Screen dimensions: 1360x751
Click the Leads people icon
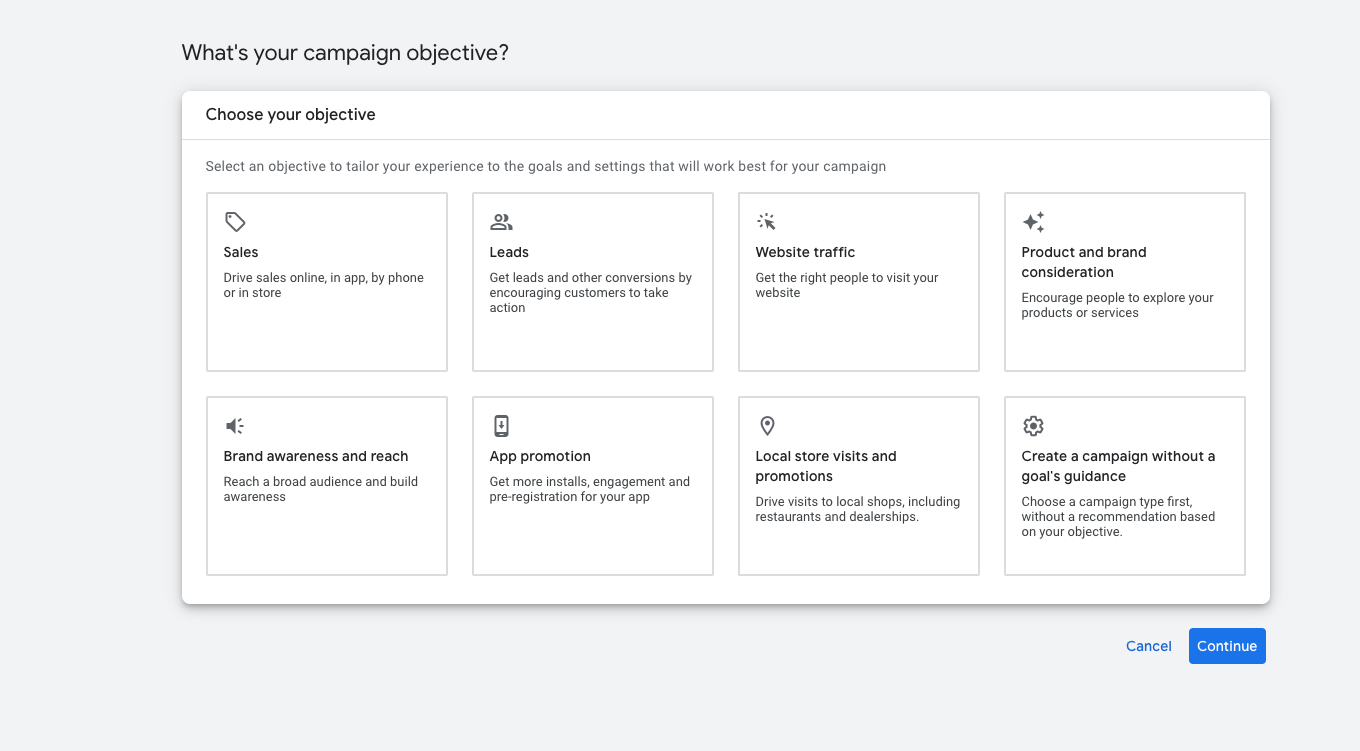pos(501,222)
